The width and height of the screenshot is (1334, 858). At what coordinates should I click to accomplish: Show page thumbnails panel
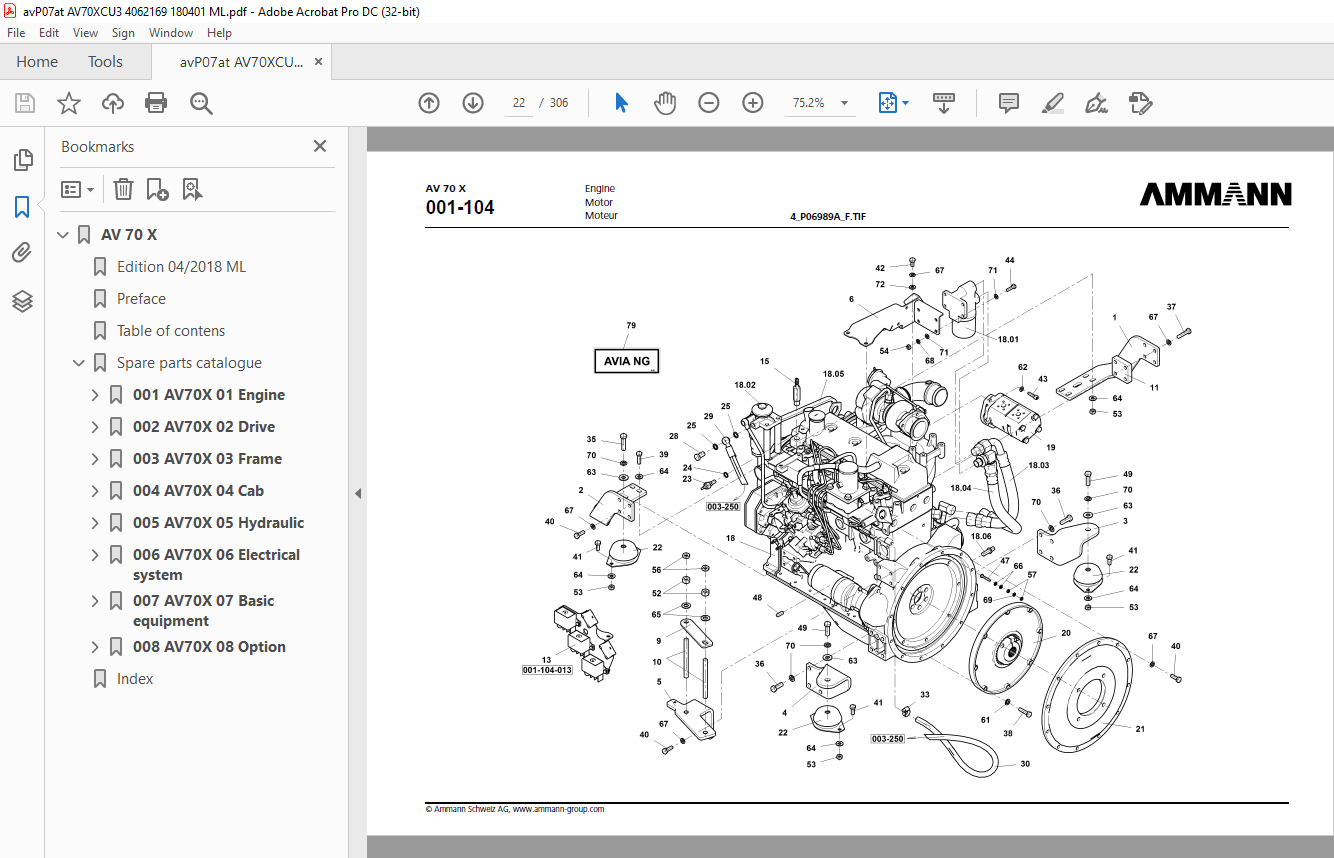click(22, 159)
